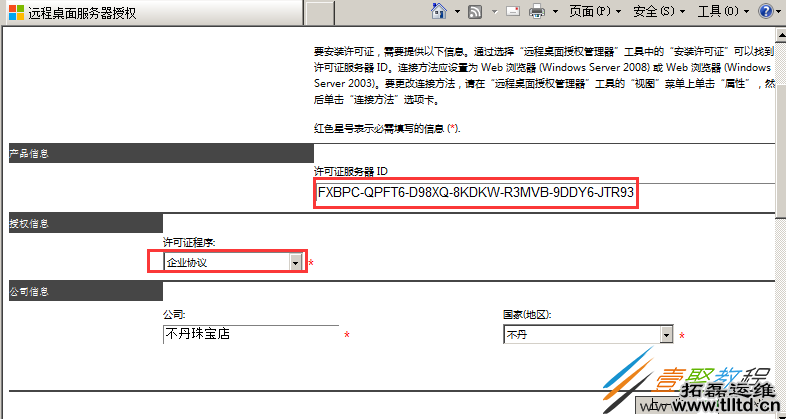Click the RSS feeds icon

pos(475,12)
